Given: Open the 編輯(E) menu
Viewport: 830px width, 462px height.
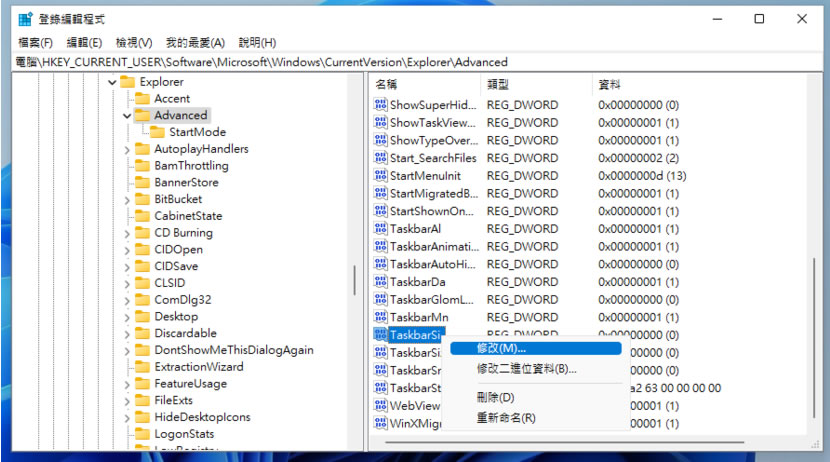Looking at the screenshot, I should point(84,42).
